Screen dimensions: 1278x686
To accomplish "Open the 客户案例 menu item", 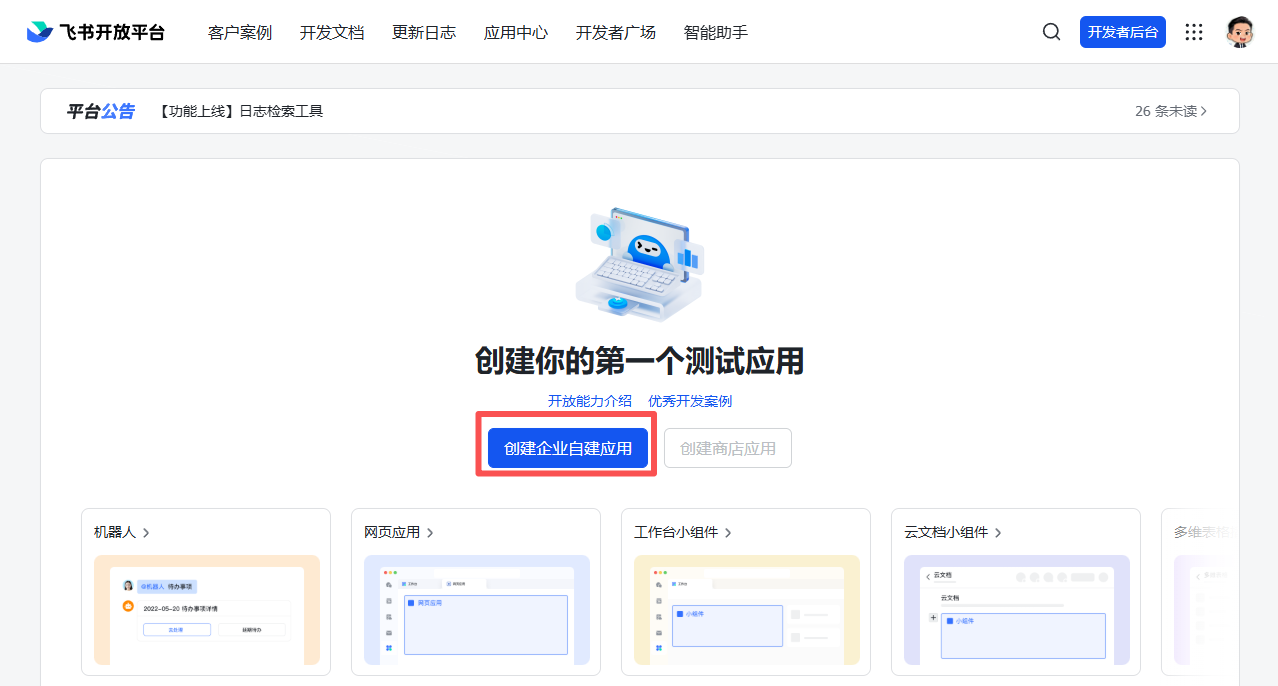I will pos(240,32).
